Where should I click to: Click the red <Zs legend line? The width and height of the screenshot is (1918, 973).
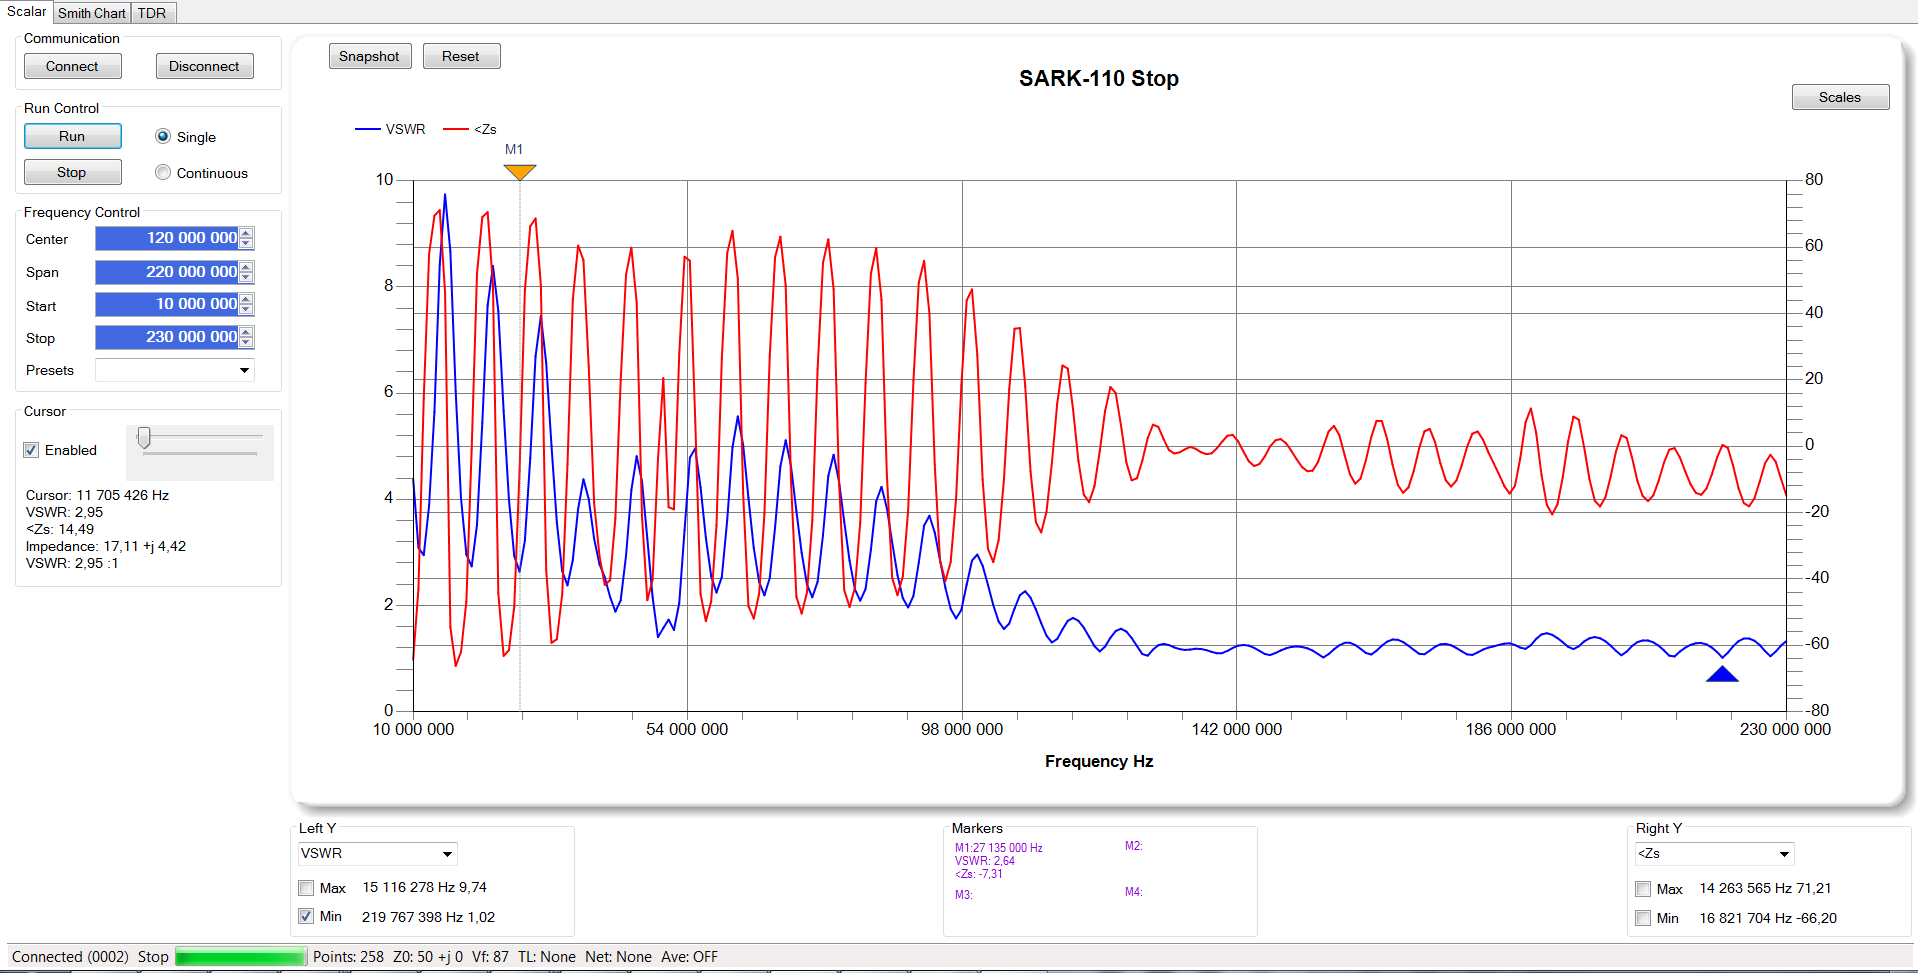click(x=455, y=129)
